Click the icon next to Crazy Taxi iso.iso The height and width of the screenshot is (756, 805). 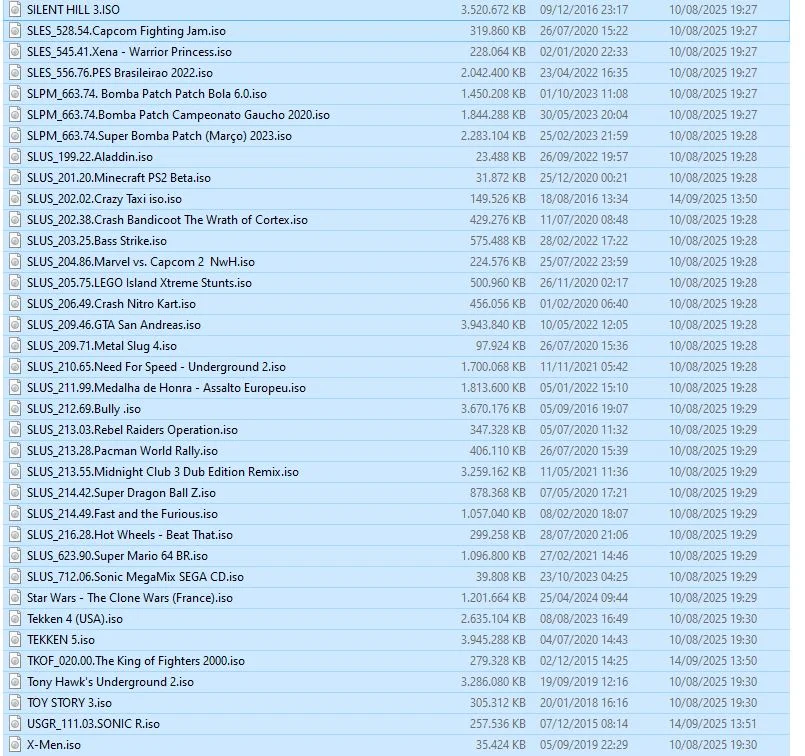(x=14, y=198)
